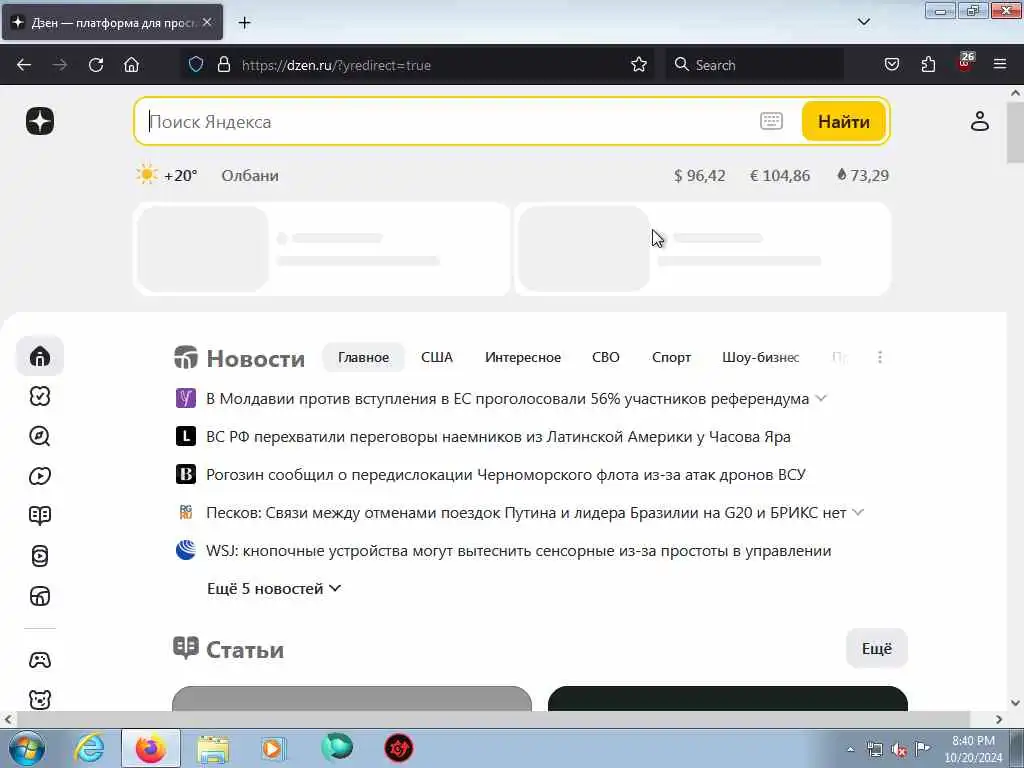Click the Найти search button
This screenshot has width=1024, height=768.
point(843,121)
